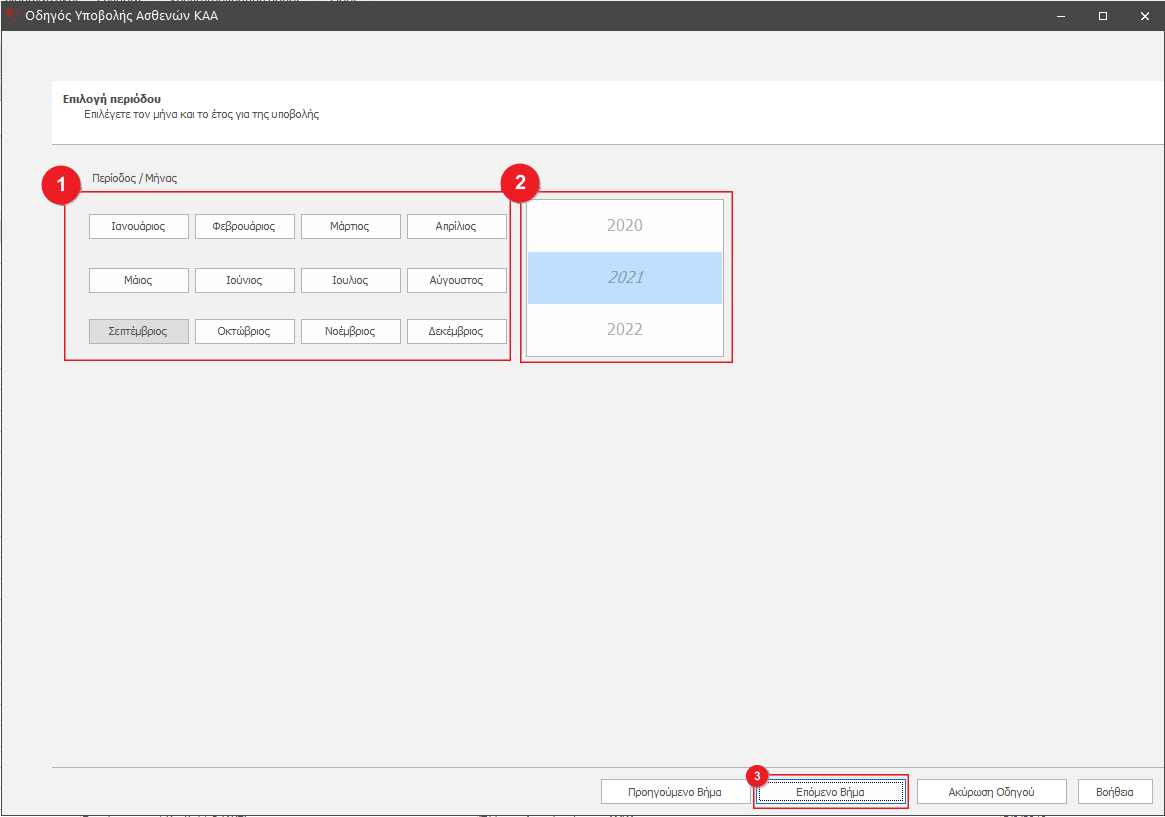1165x817 pixels.
Task: Click the Απρίλιος month button
Action: pyautogui.click(x=456, y=227)
